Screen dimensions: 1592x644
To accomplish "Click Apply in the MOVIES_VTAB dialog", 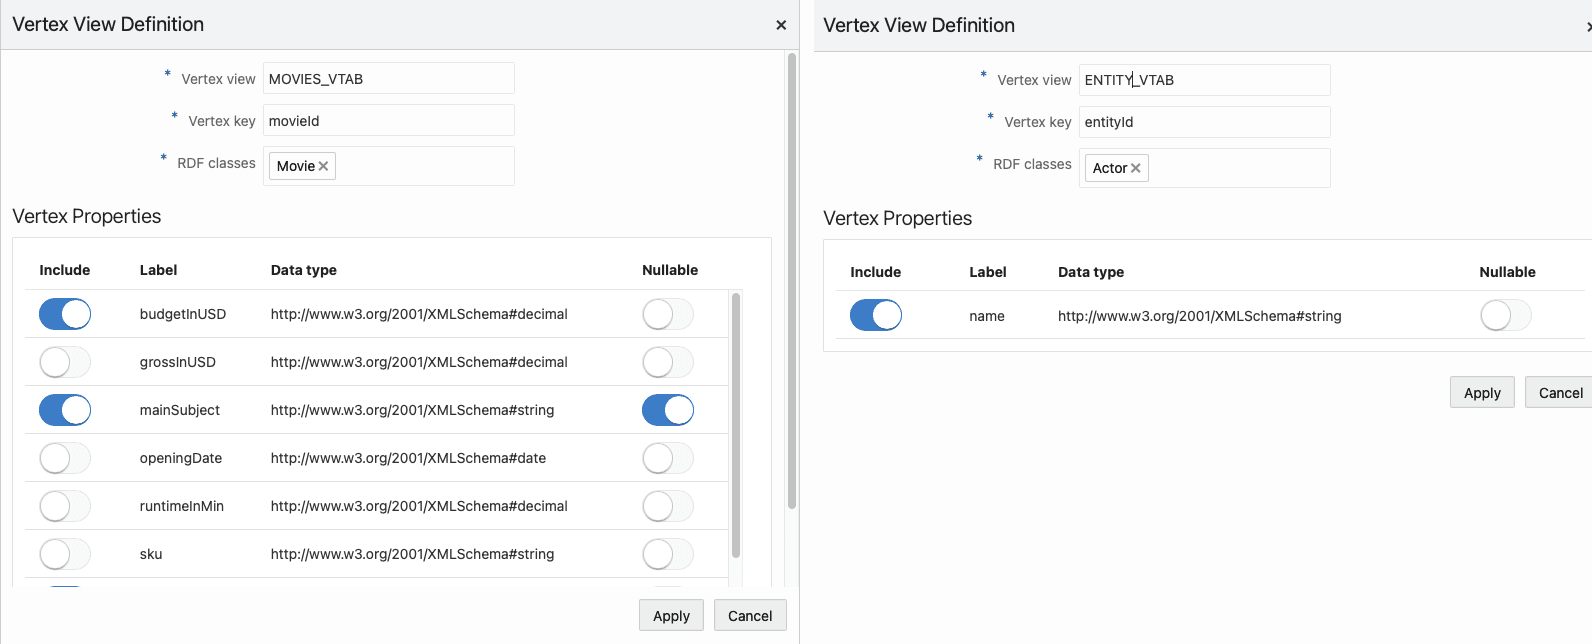I will pyautogui.click(x=671, y=616).
